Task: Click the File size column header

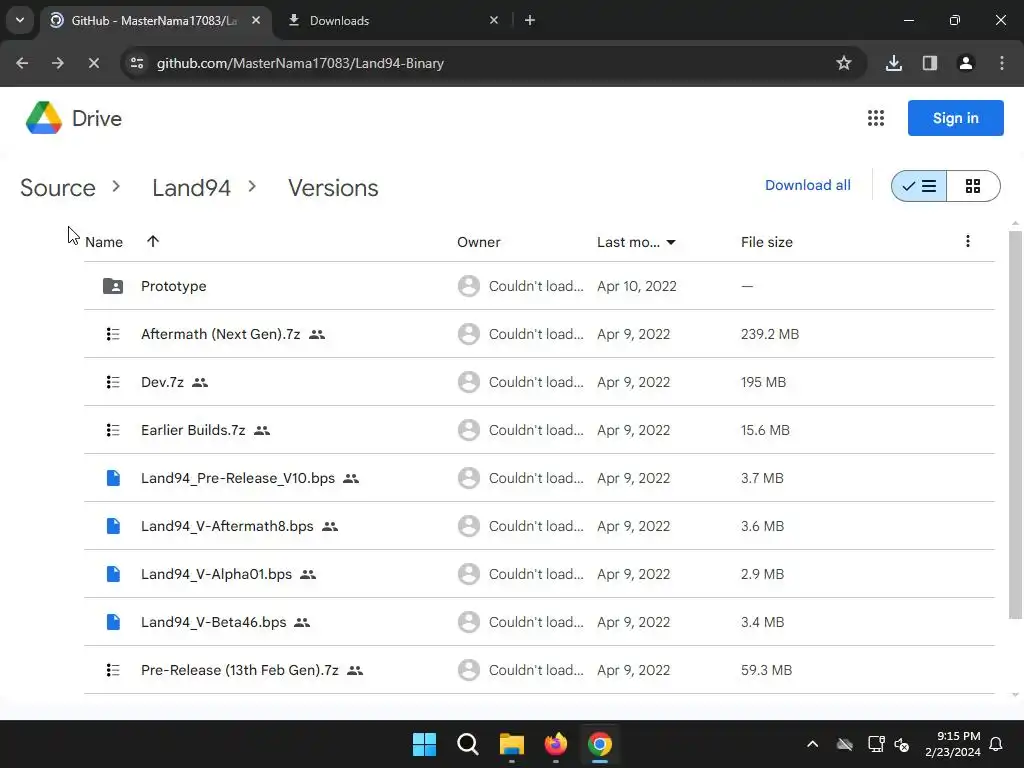Action: (767, 242)
